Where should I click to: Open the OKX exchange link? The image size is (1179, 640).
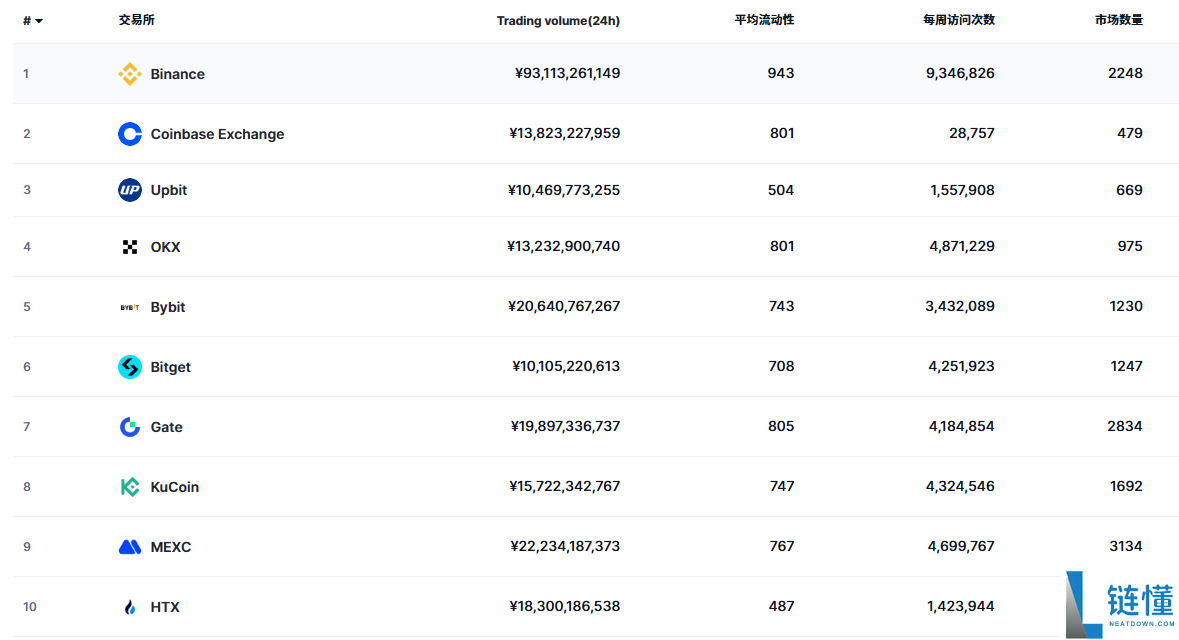point(165,247)
